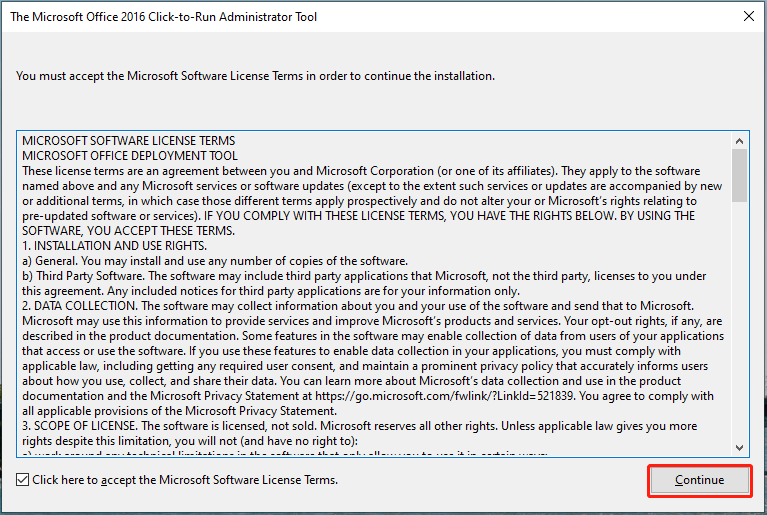This screenshot has height=515, width=767.
Task: Click the dialog title bar text
Action: (163, 17)
